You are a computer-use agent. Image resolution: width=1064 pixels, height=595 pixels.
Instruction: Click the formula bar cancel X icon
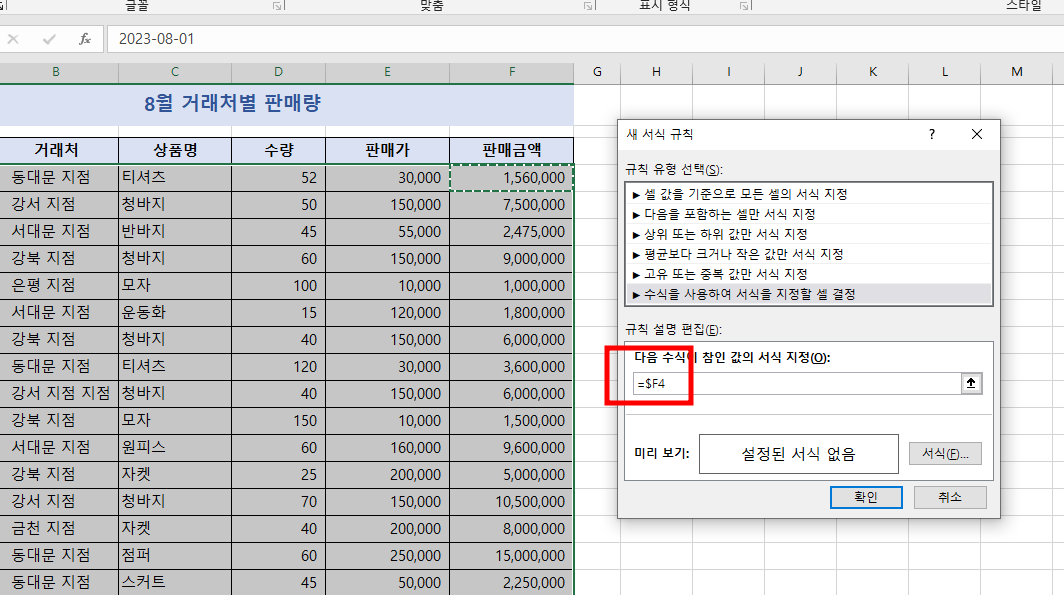(x=13, y=39)
